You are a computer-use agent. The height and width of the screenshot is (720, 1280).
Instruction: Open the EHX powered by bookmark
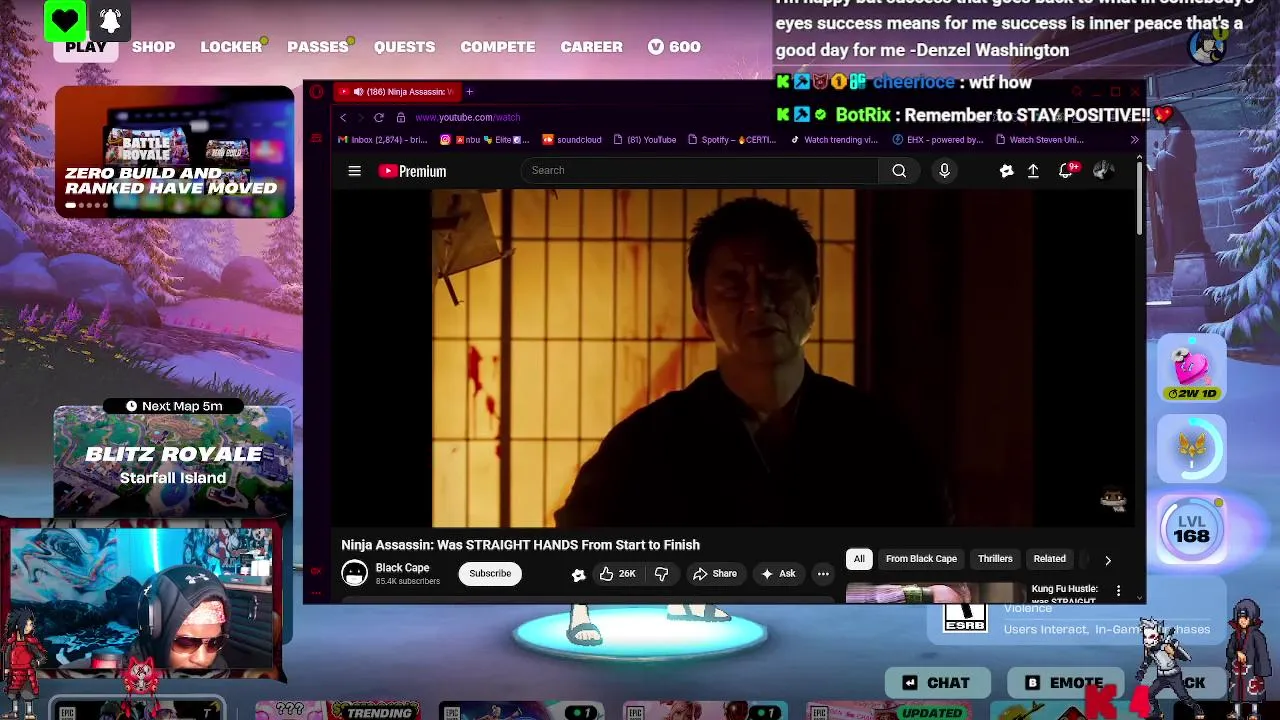click(x=938, y=140)
